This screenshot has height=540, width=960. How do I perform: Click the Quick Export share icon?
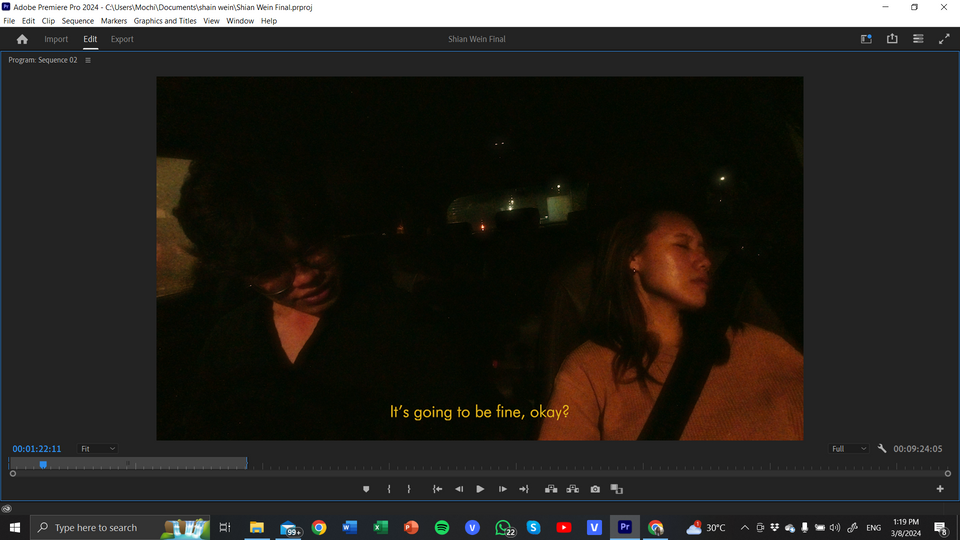click(892, 39)
